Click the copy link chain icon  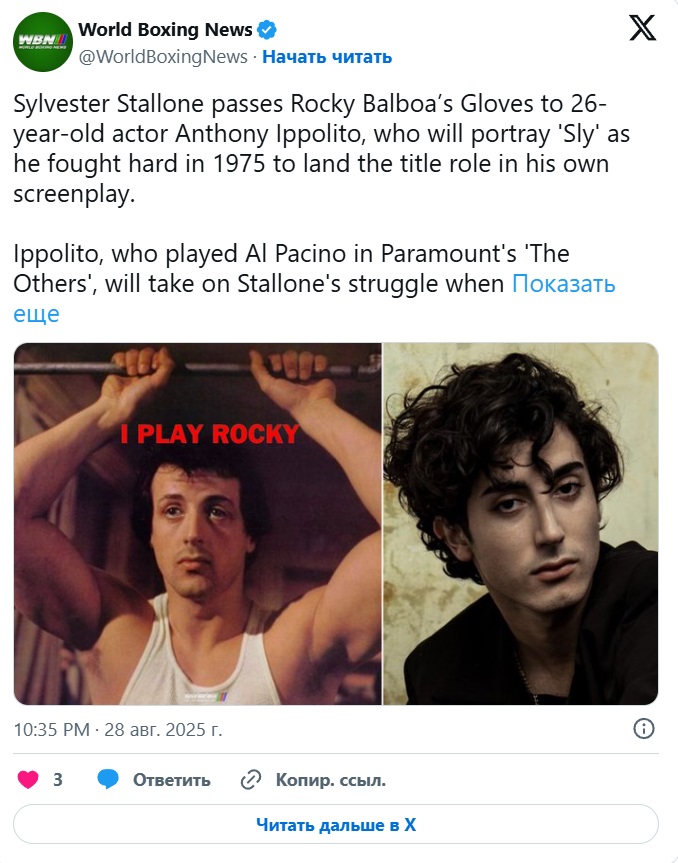[x=251, y=780]
